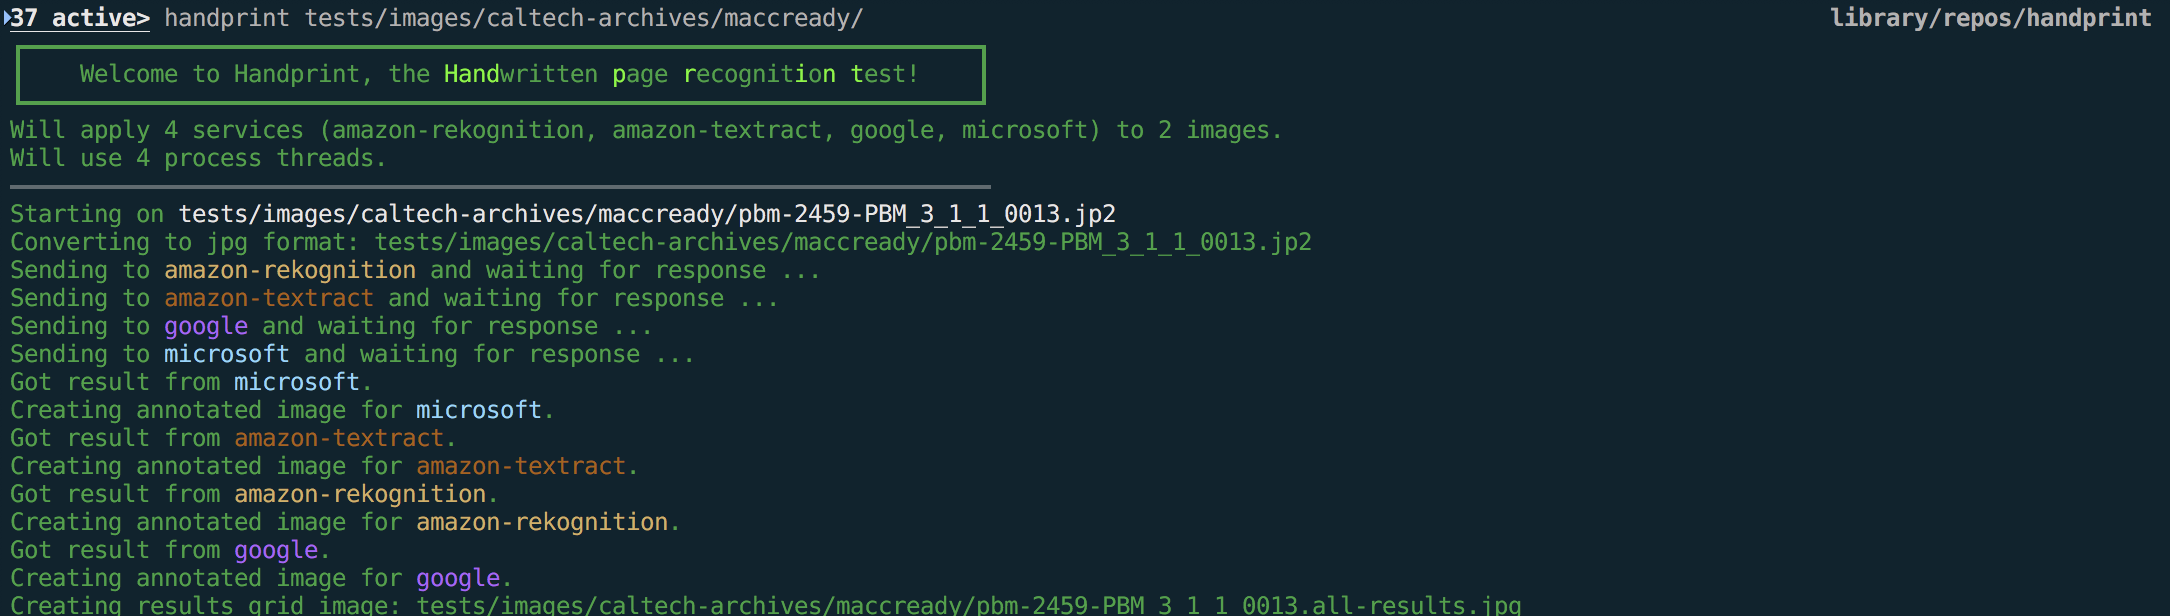
Task: Click "microsoft" in "Got result from microsoft."
Action: pos(297,382)
